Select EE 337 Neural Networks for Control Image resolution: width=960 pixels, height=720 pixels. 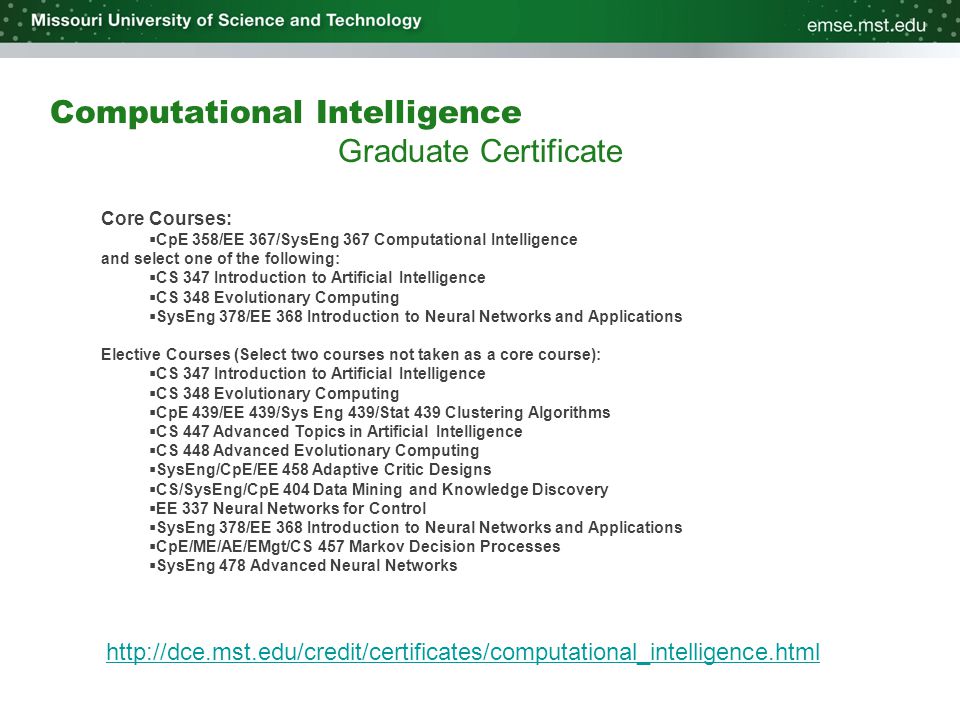point(288,508)
